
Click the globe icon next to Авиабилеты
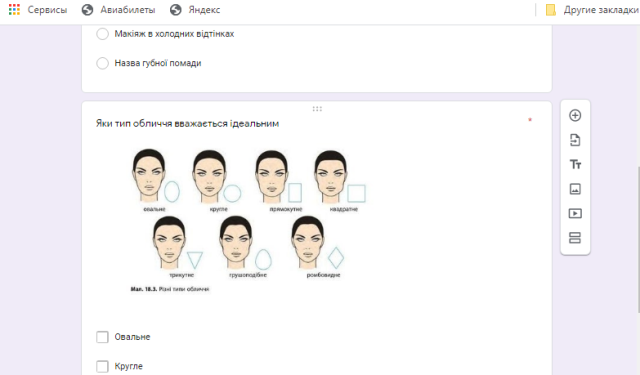pos(87,10)
